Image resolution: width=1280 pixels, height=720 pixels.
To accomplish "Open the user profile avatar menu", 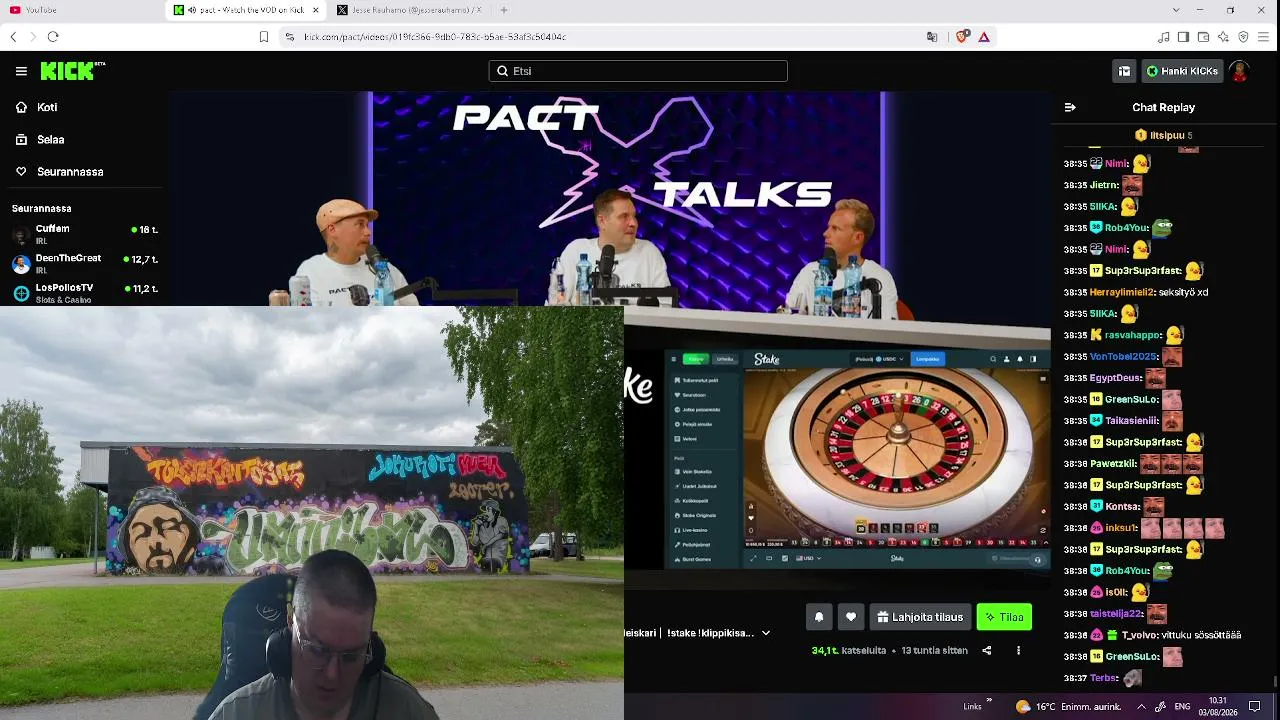I will pos(1240,71).
